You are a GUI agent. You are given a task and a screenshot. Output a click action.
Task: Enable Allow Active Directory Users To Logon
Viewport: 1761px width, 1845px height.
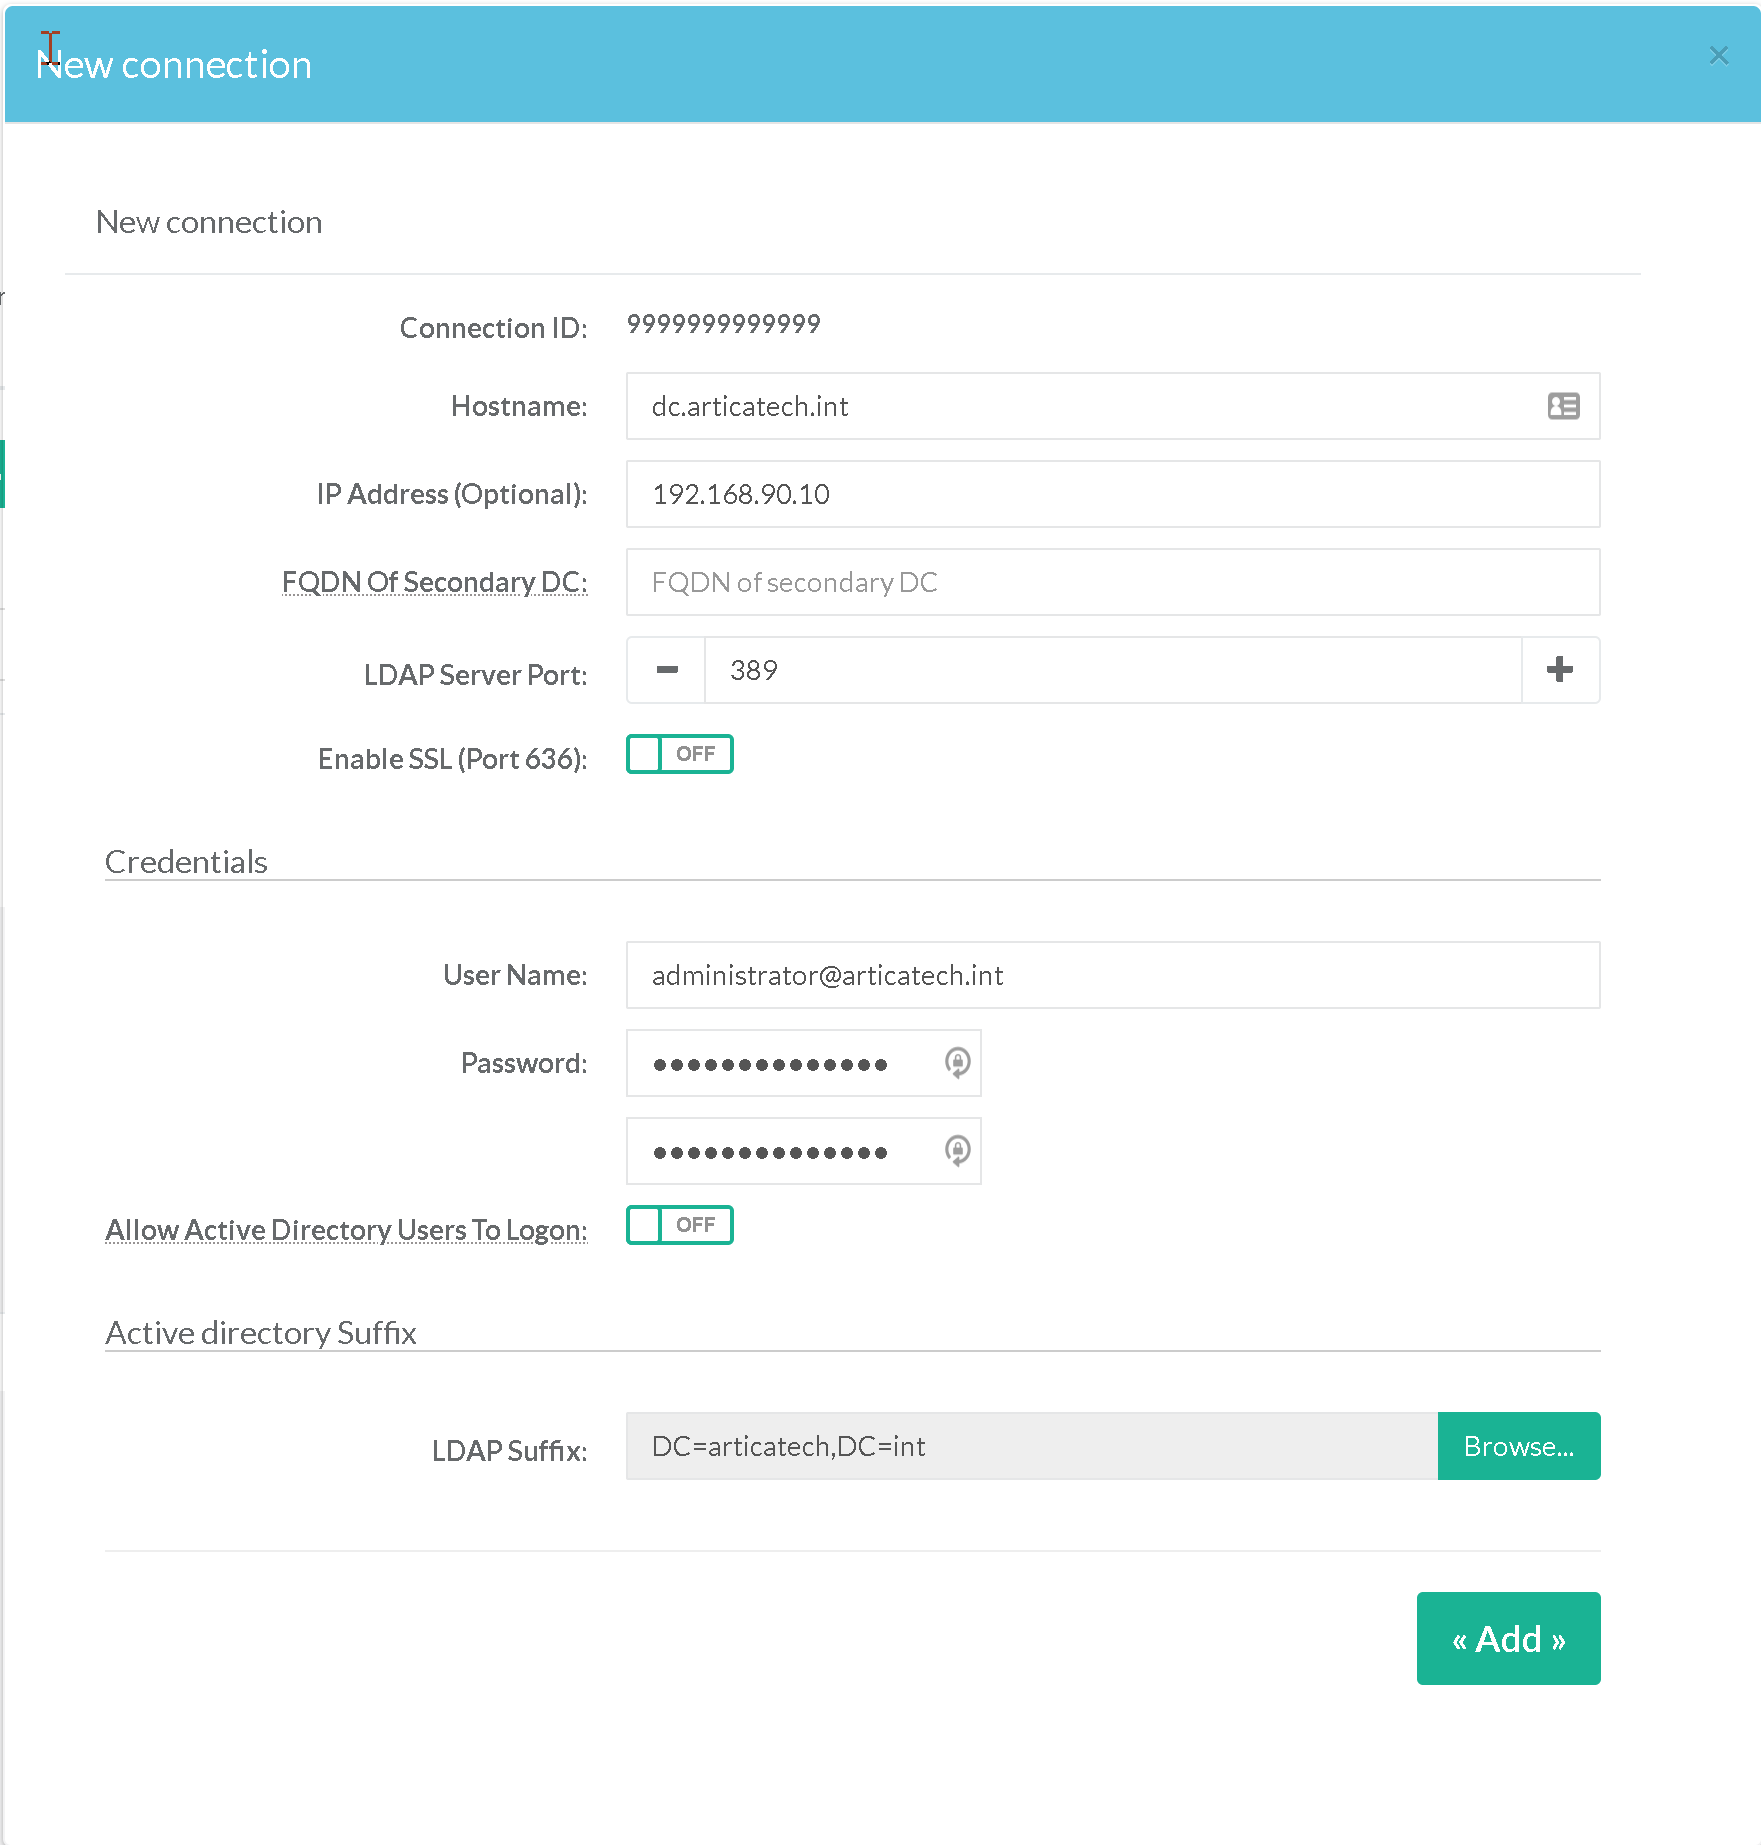pyautogui.click(x=680, y=1225)
